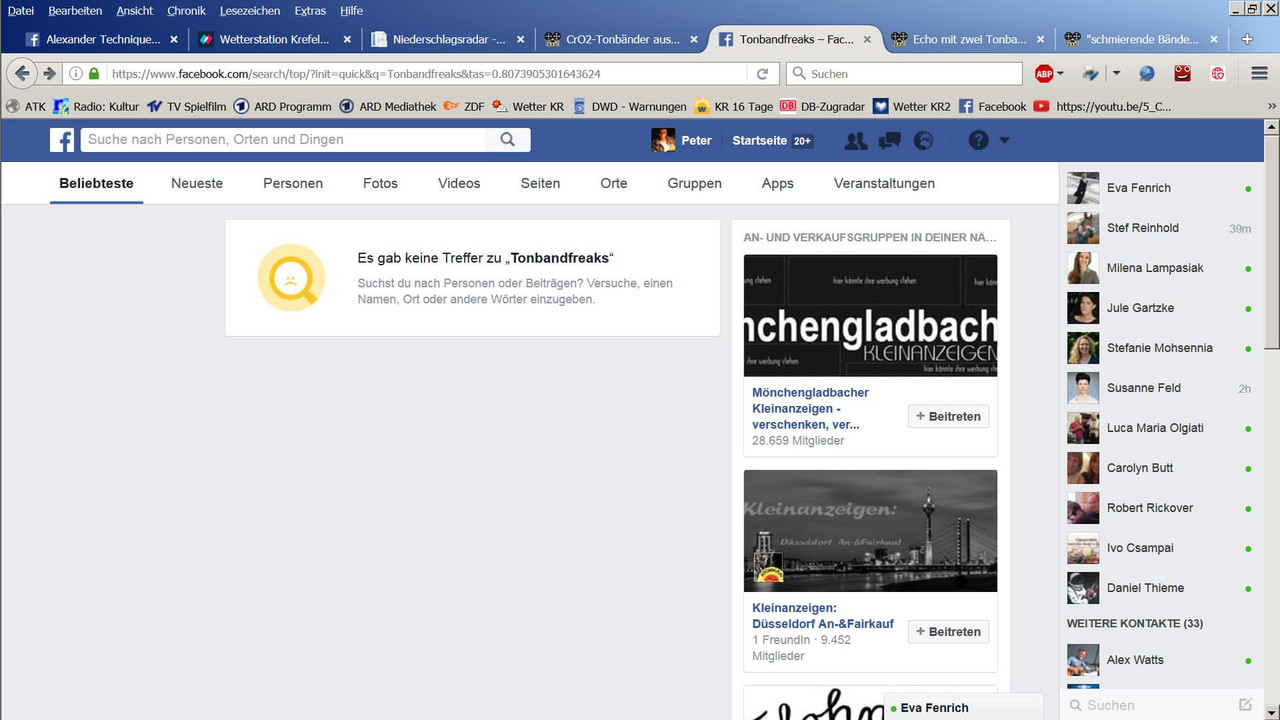Select the Neueste search filter tab
The image size is (1280, 720).
coord(197,183)
